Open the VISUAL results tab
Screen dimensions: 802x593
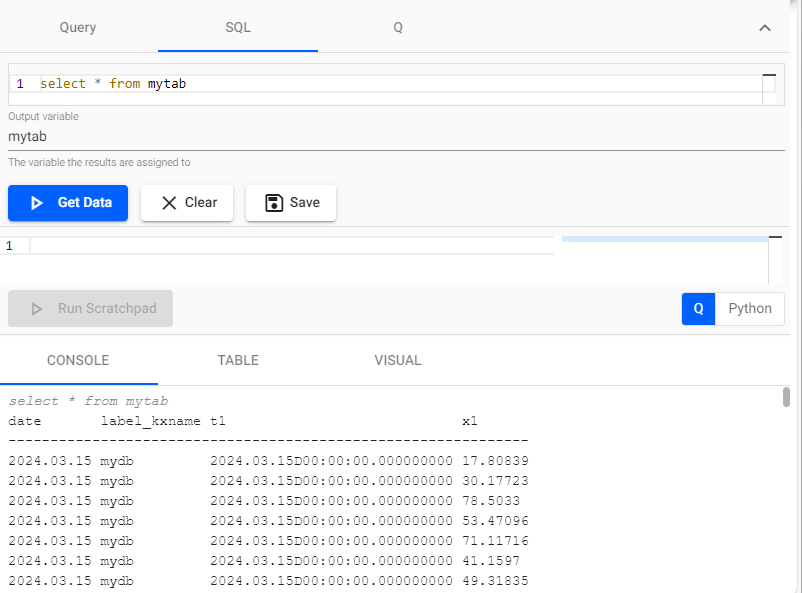398,360
